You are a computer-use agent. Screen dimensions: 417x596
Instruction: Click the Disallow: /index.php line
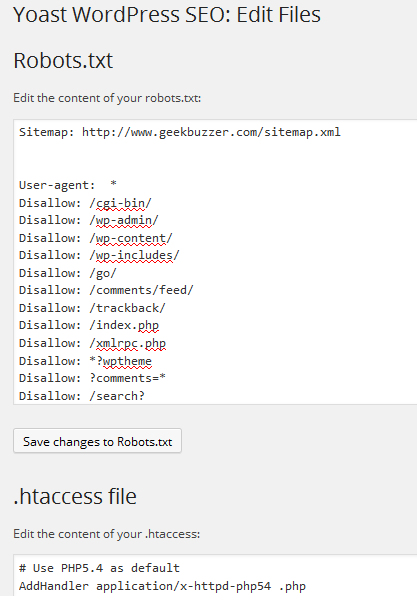[x=89, y=326]
